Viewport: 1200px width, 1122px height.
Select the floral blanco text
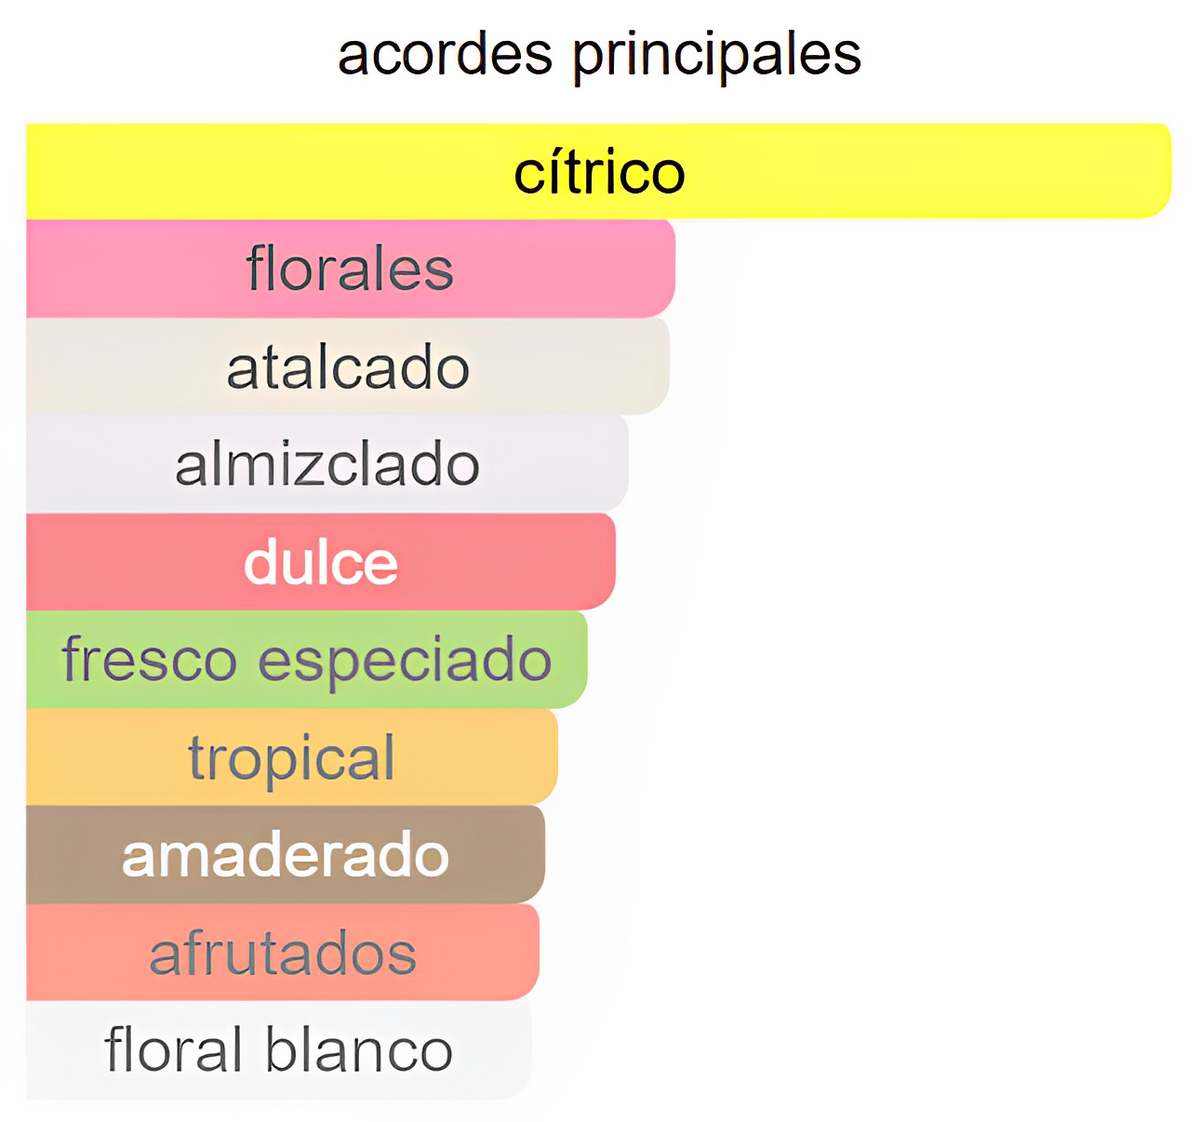[279, 1051]
